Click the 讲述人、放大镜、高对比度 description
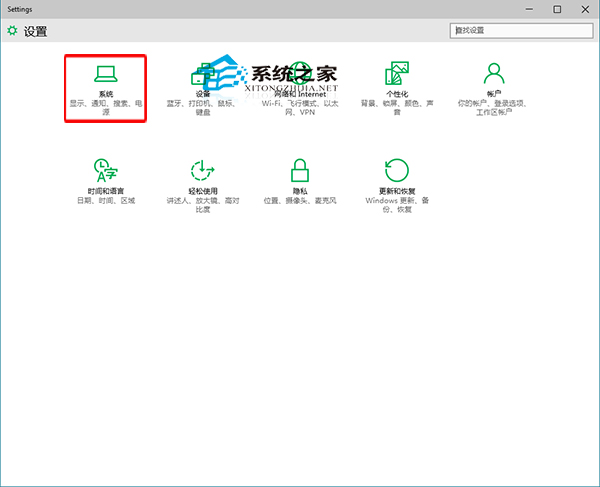This screenshot has height=487, width=600. click(x=203, y=205)
